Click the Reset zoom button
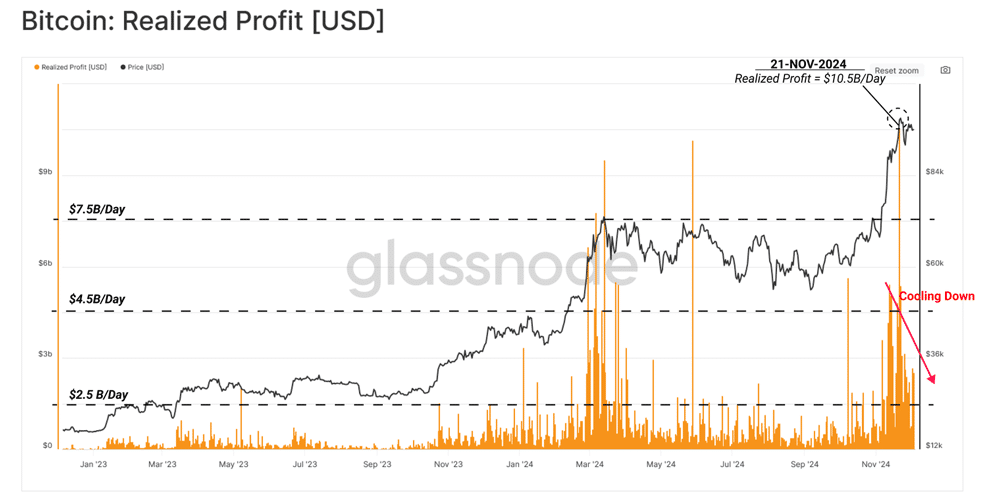This screenshot has width=984, height=500. [896, 71]
